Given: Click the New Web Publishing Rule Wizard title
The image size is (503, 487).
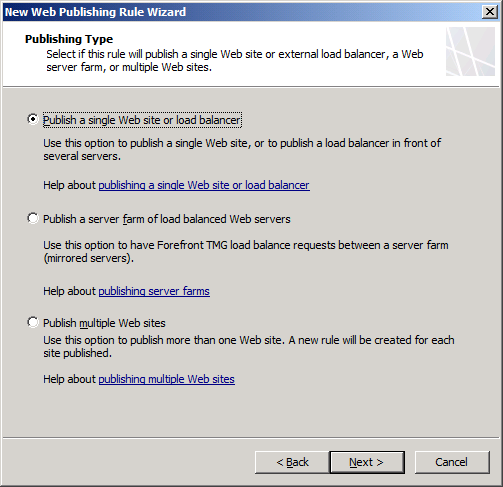Looking at the screenshot, I should tap(95, 12).
